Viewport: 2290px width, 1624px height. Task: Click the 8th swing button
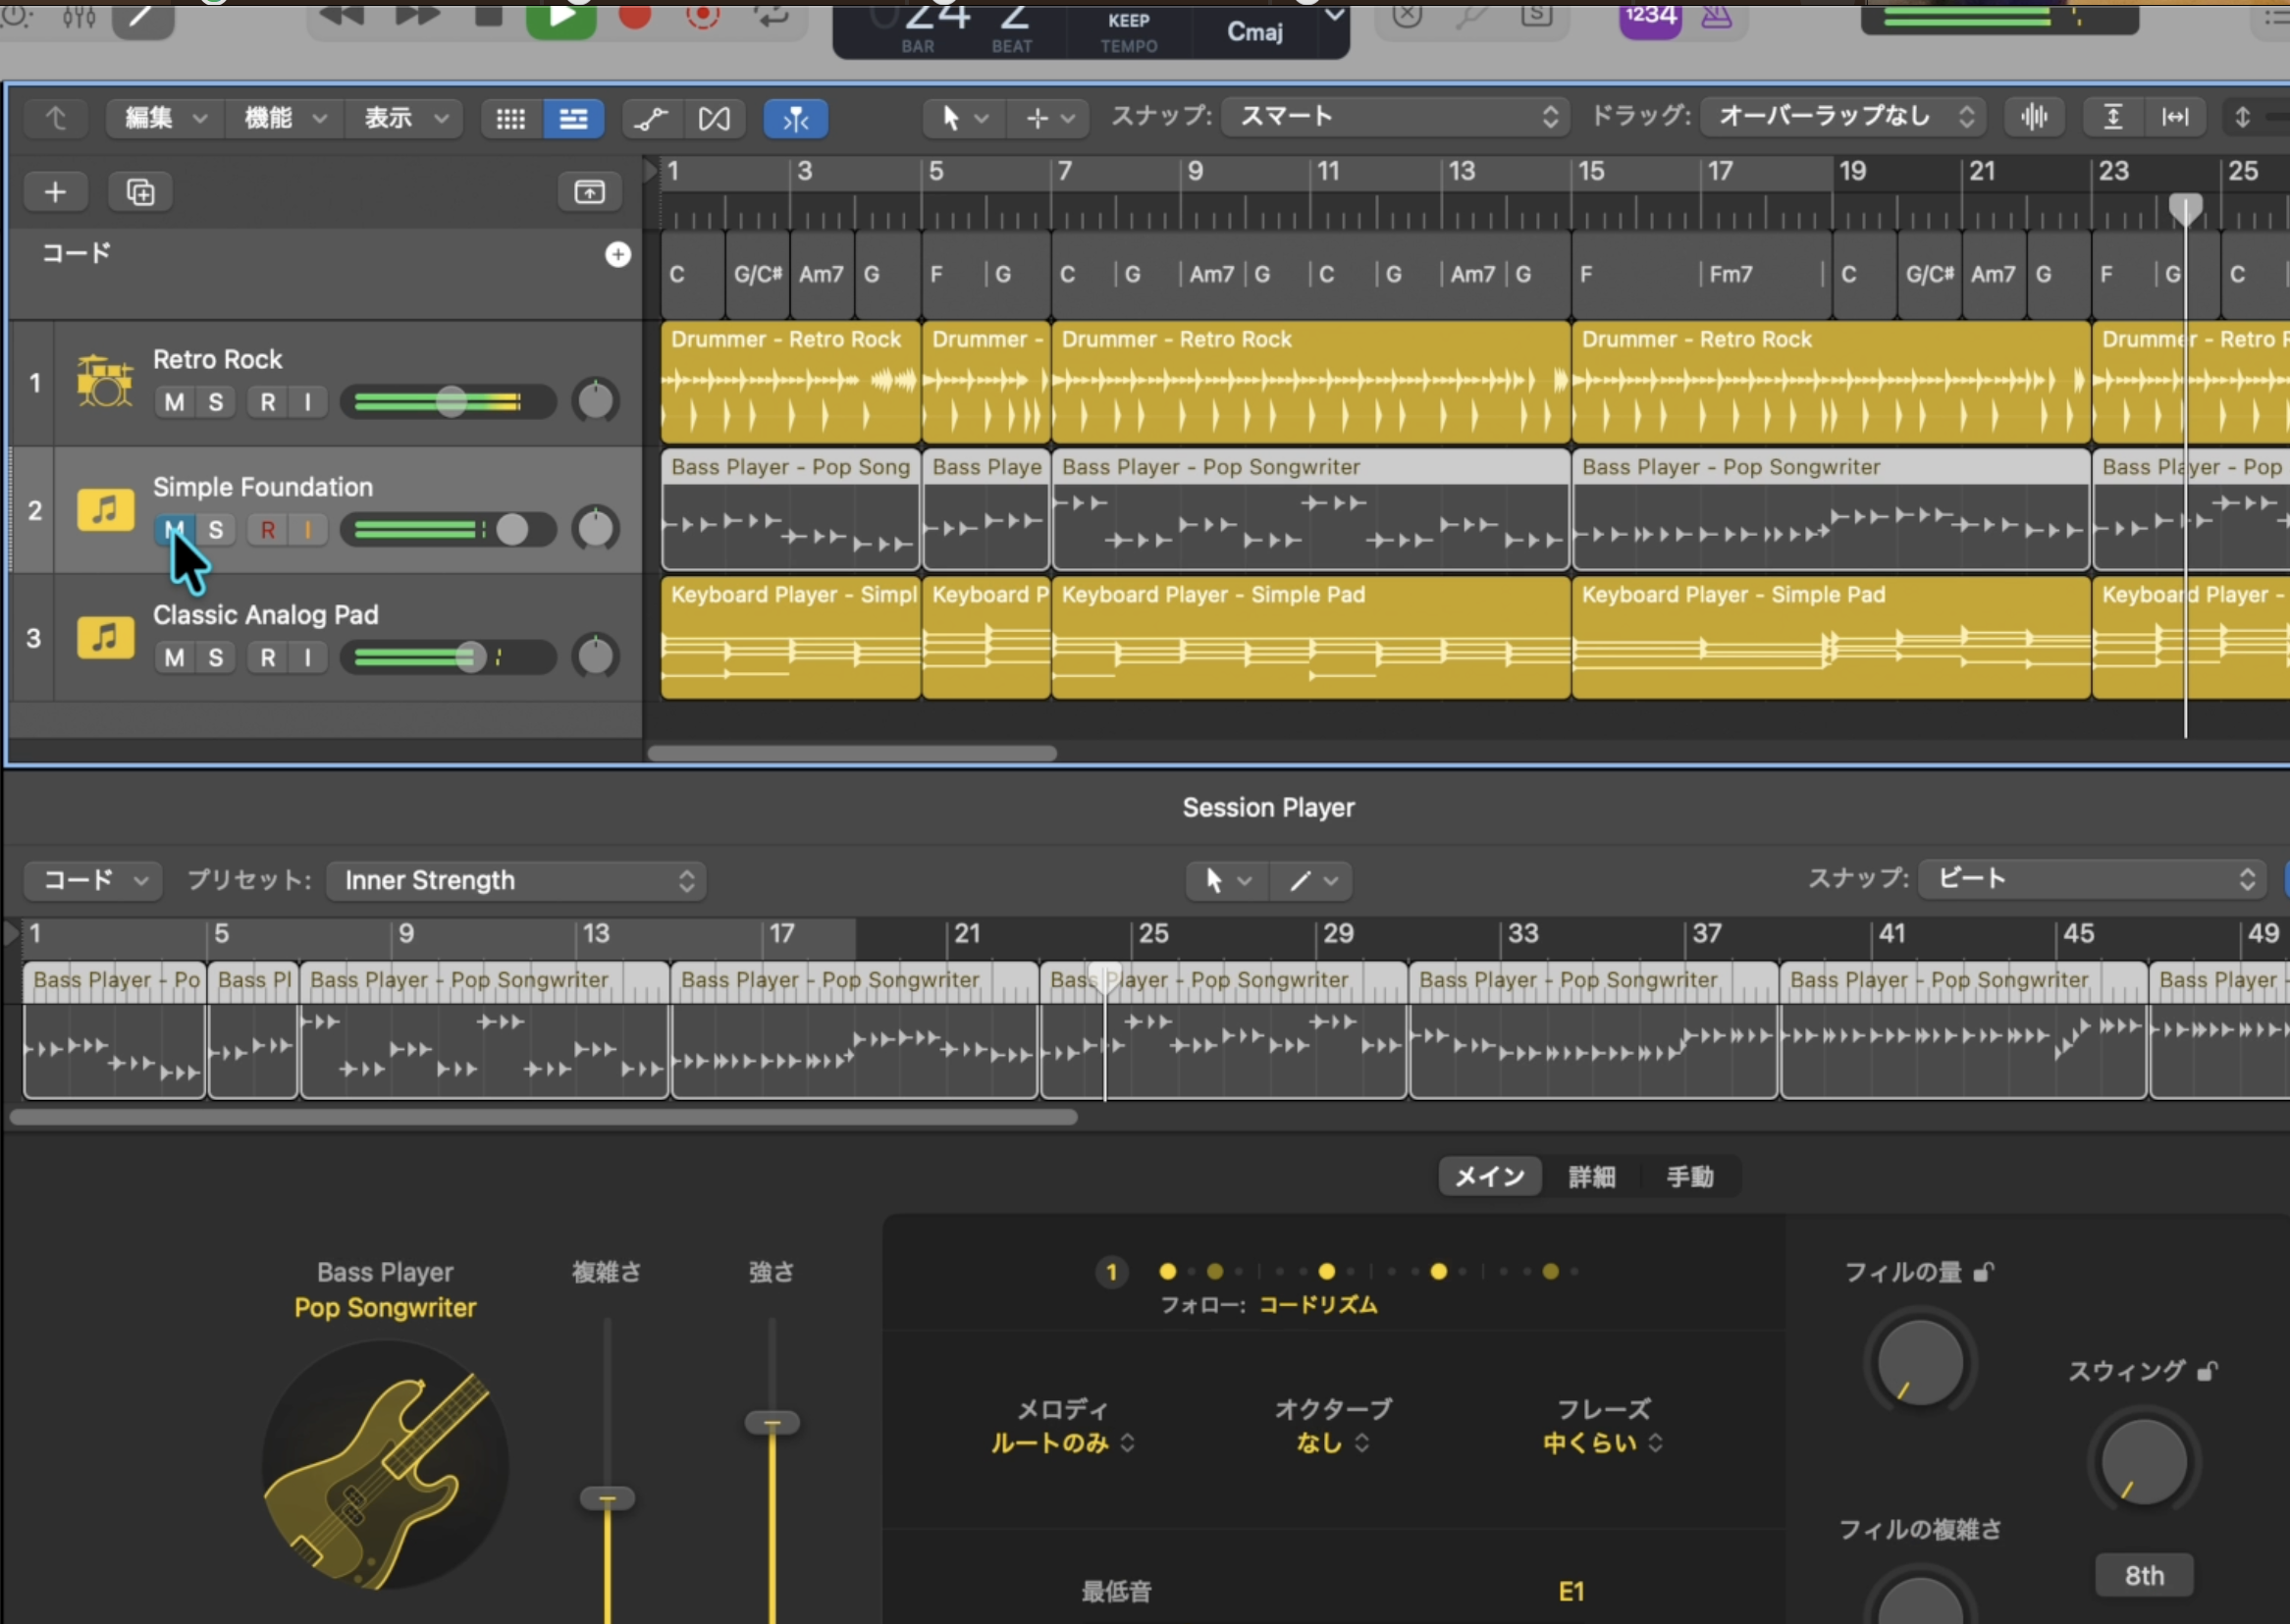click(x=2143, y=1576)
